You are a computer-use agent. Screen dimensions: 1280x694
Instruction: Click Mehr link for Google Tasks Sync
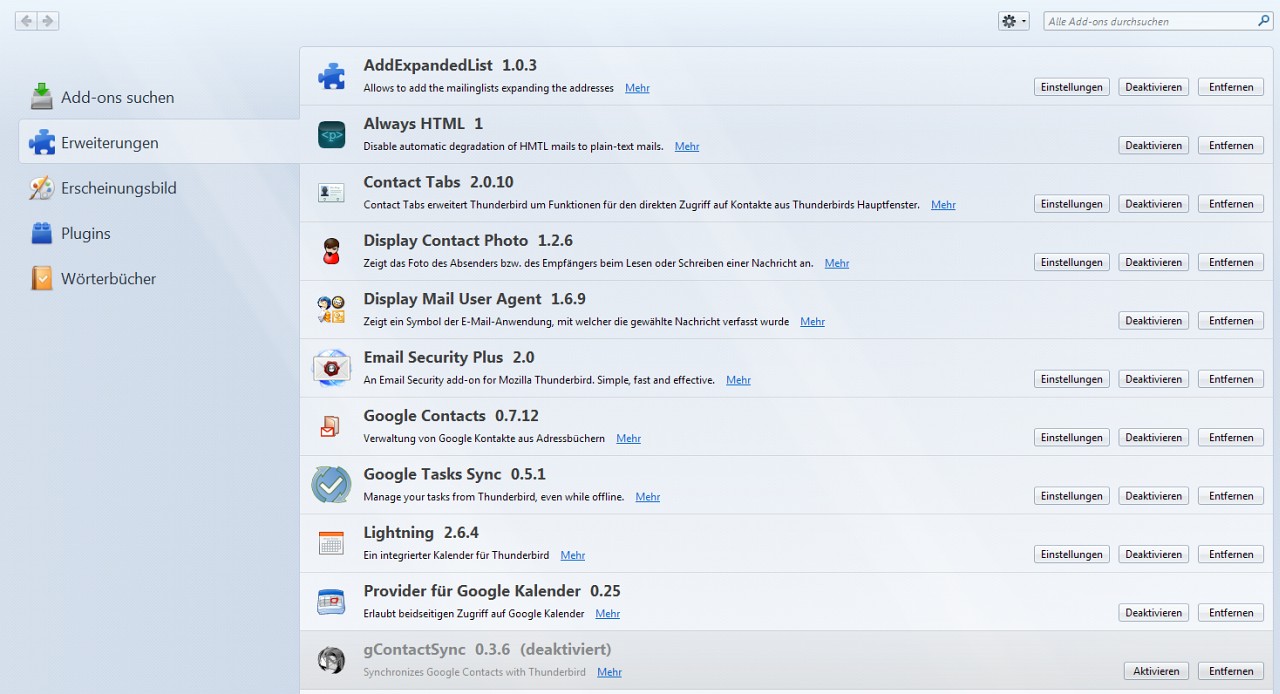pos(648,497)
